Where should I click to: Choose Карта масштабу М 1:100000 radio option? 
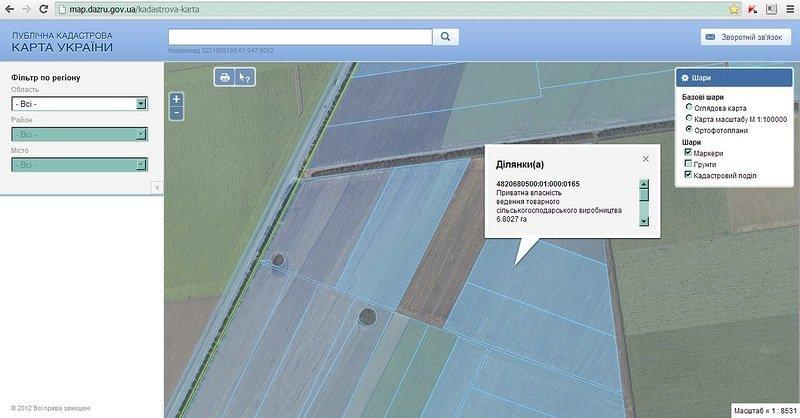pyautogui.click(x=689, y=118)
